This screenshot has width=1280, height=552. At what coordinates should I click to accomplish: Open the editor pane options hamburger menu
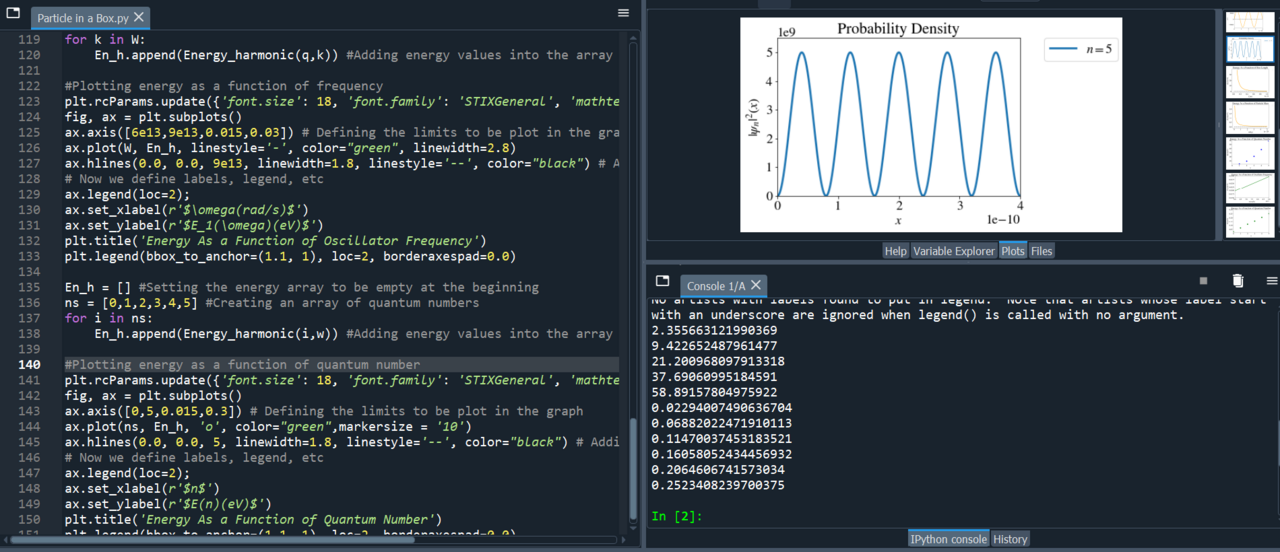tap(623, 14)
